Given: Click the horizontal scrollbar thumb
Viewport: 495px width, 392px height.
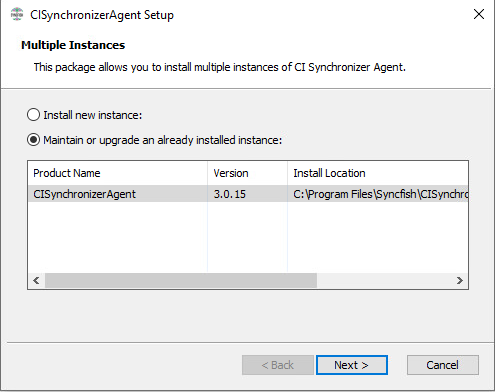Looking at the screenshot, I should pyautogui.click(x=181, y=281).
